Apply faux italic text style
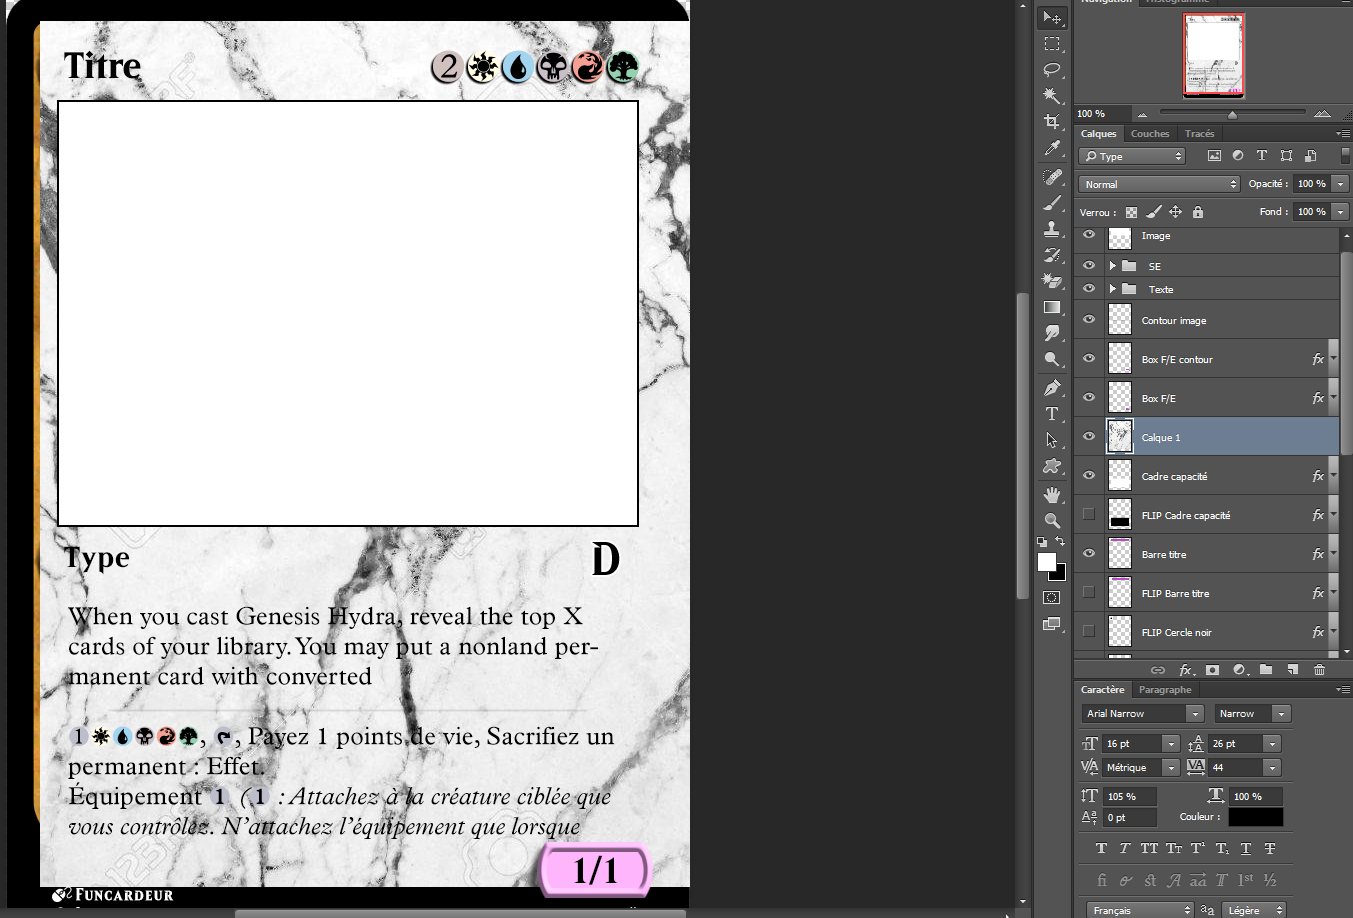The height and width of the screenshot is (918, 1353). pyautogui.click(x=1125, y=849)
